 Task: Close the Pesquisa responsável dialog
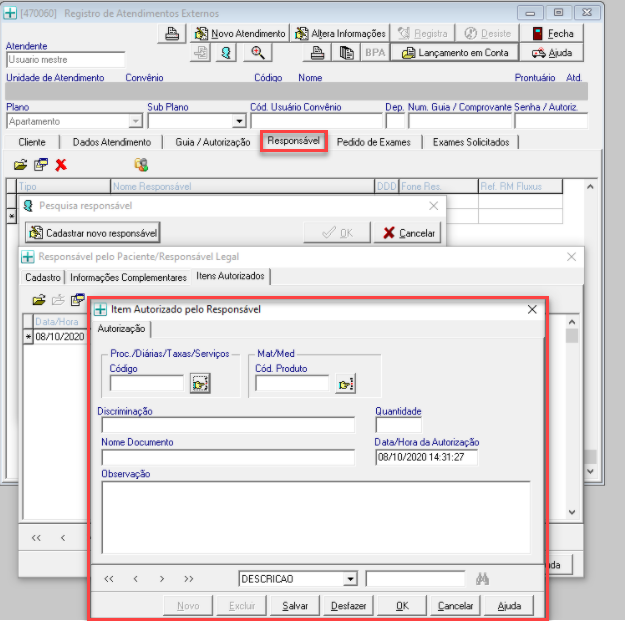[x=434, y=206]
